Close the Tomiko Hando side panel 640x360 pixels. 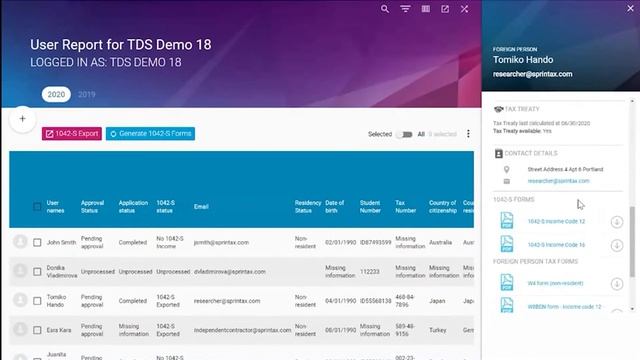630,8
